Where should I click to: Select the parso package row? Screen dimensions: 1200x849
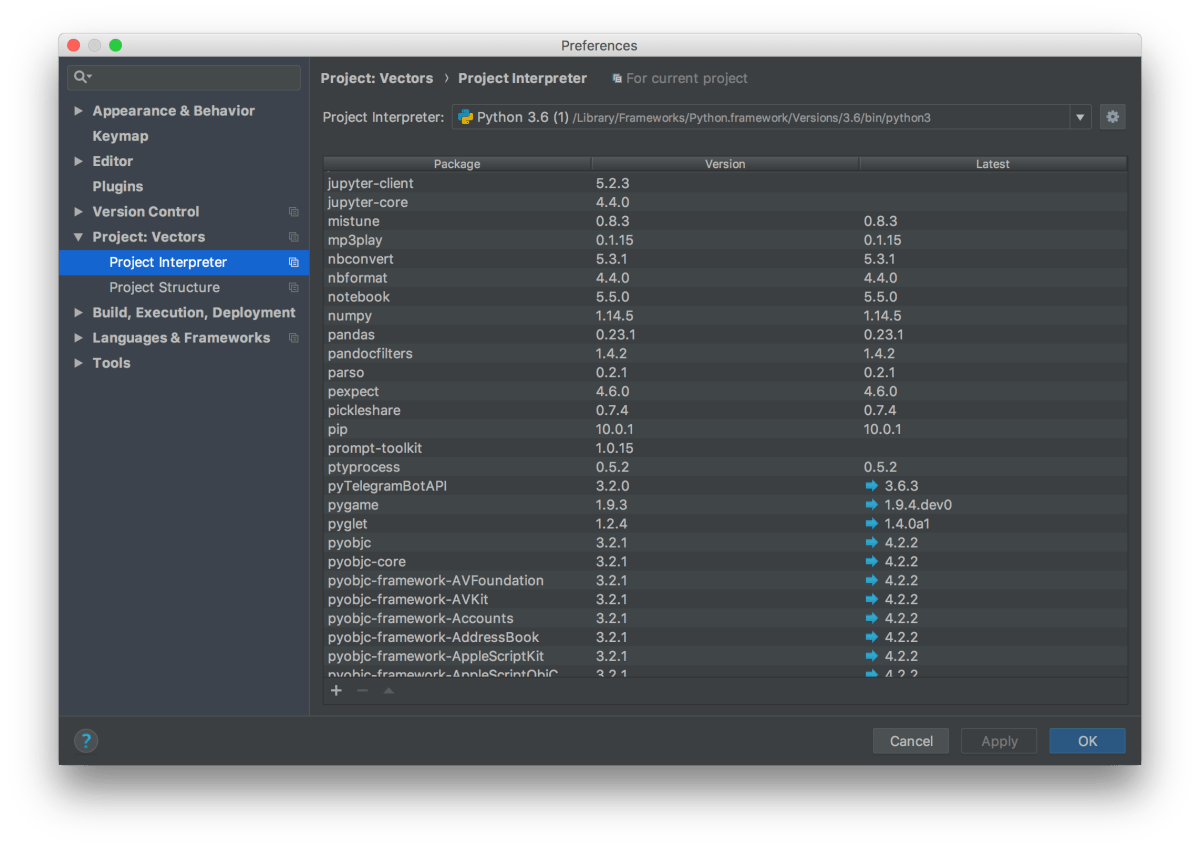point(725,373)
